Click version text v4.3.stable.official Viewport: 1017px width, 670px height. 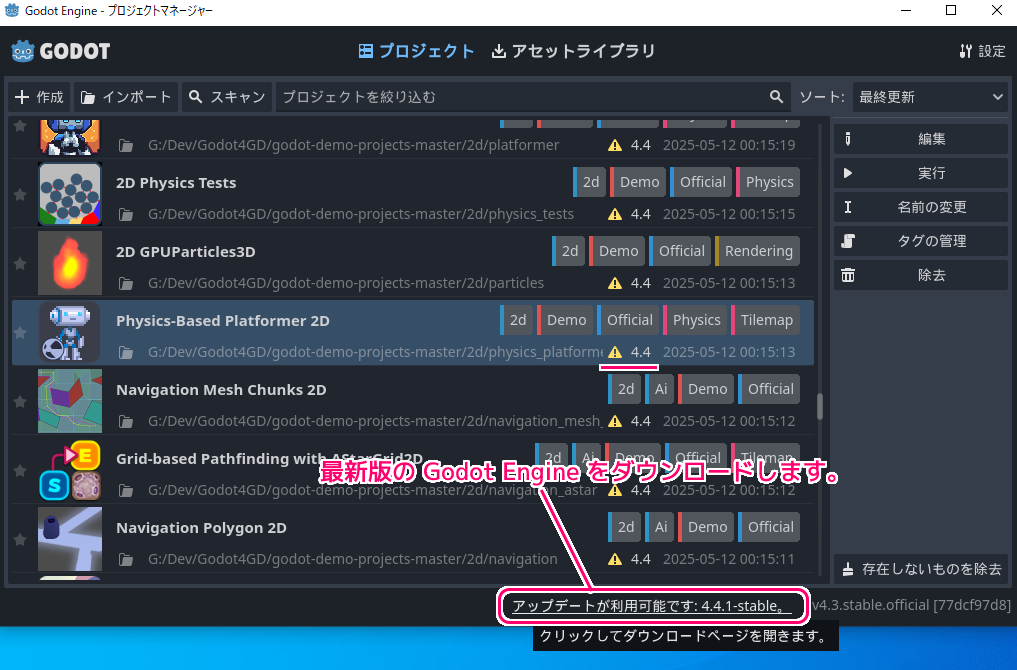911,605
